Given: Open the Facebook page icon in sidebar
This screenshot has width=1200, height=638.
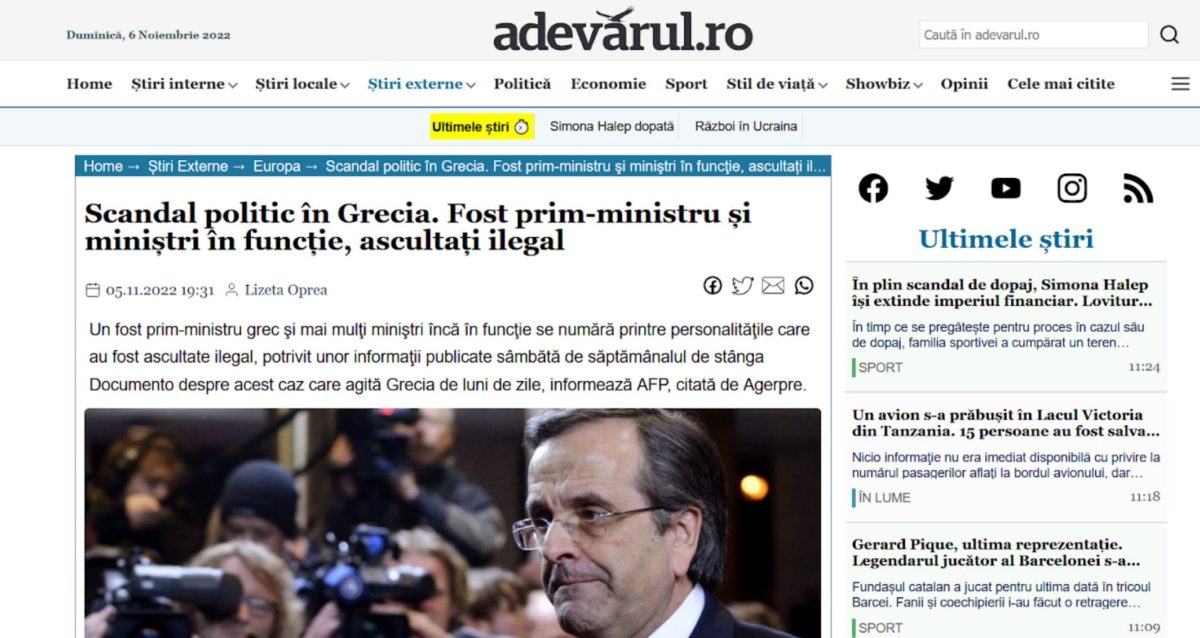Looking at the screenshot, I should click(x=873, y=188).
